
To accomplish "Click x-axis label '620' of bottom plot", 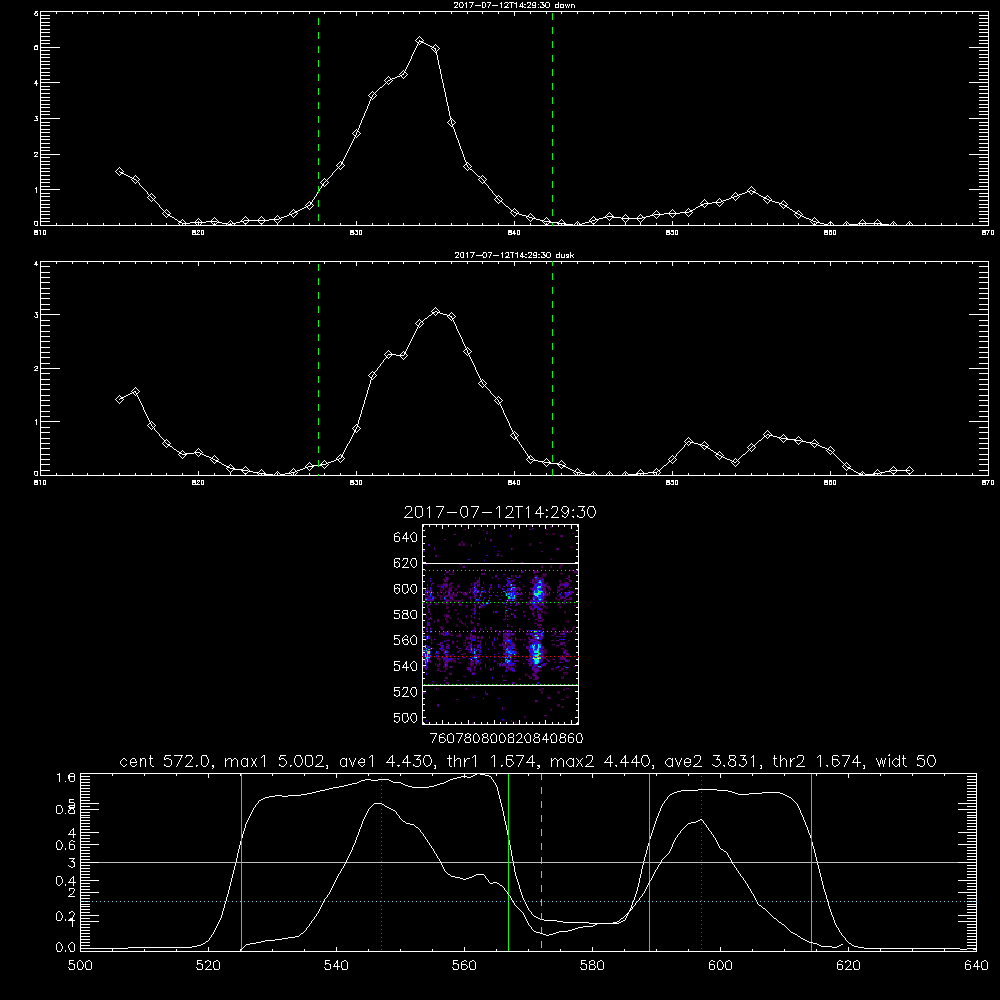I will coord(848,966).
